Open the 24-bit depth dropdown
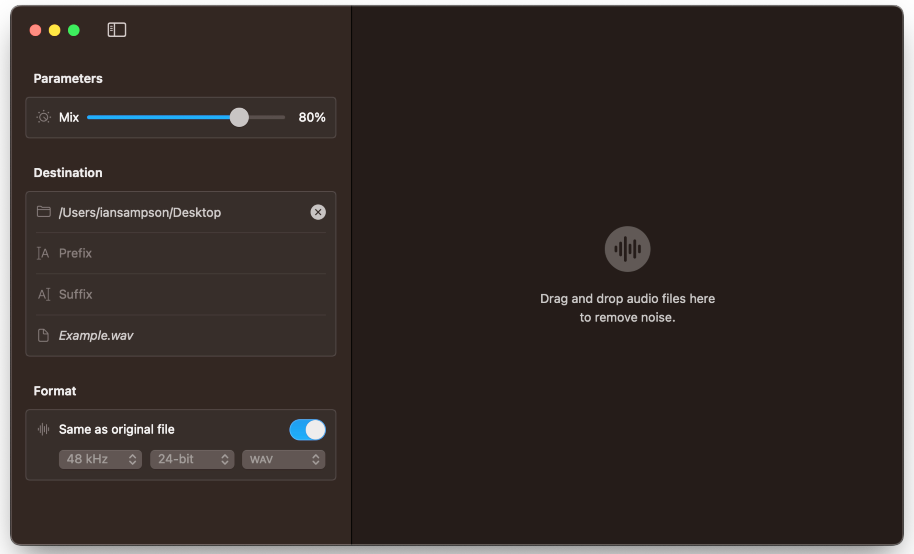The width and height of the screenshot is (914, 554). [192, 460]
